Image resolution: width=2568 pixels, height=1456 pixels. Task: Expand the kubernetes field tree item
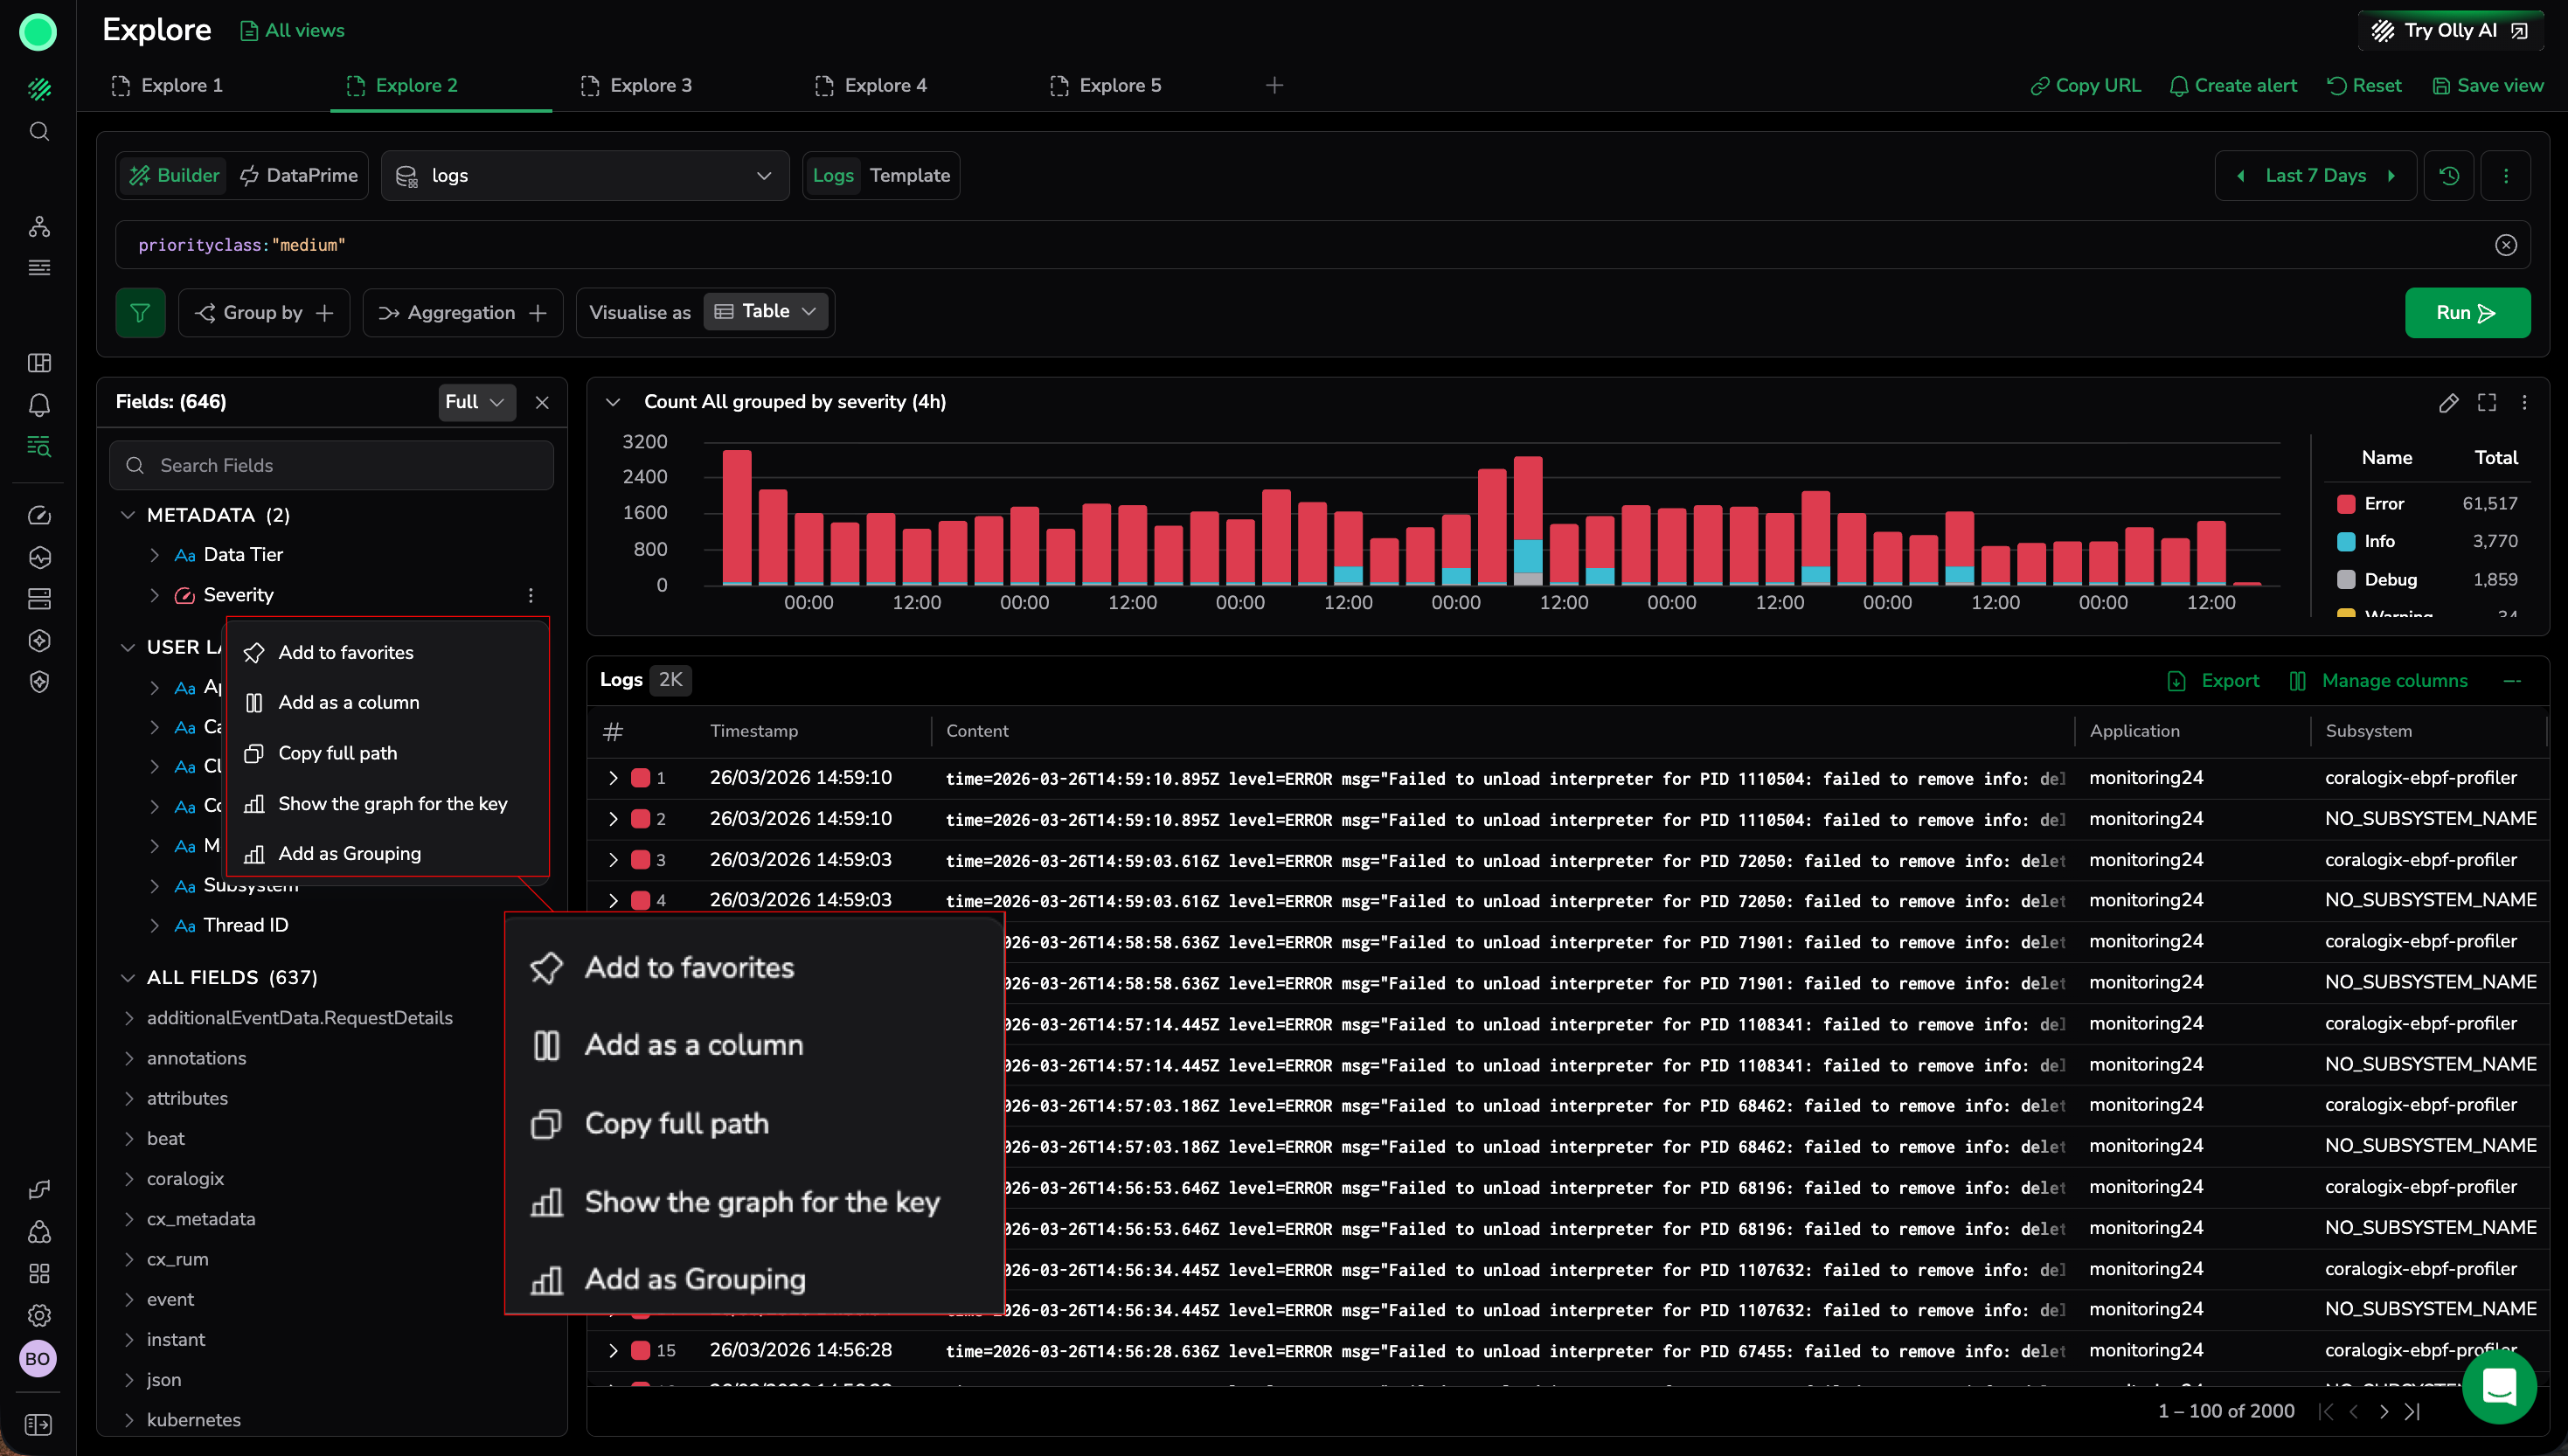(129, 1420)
